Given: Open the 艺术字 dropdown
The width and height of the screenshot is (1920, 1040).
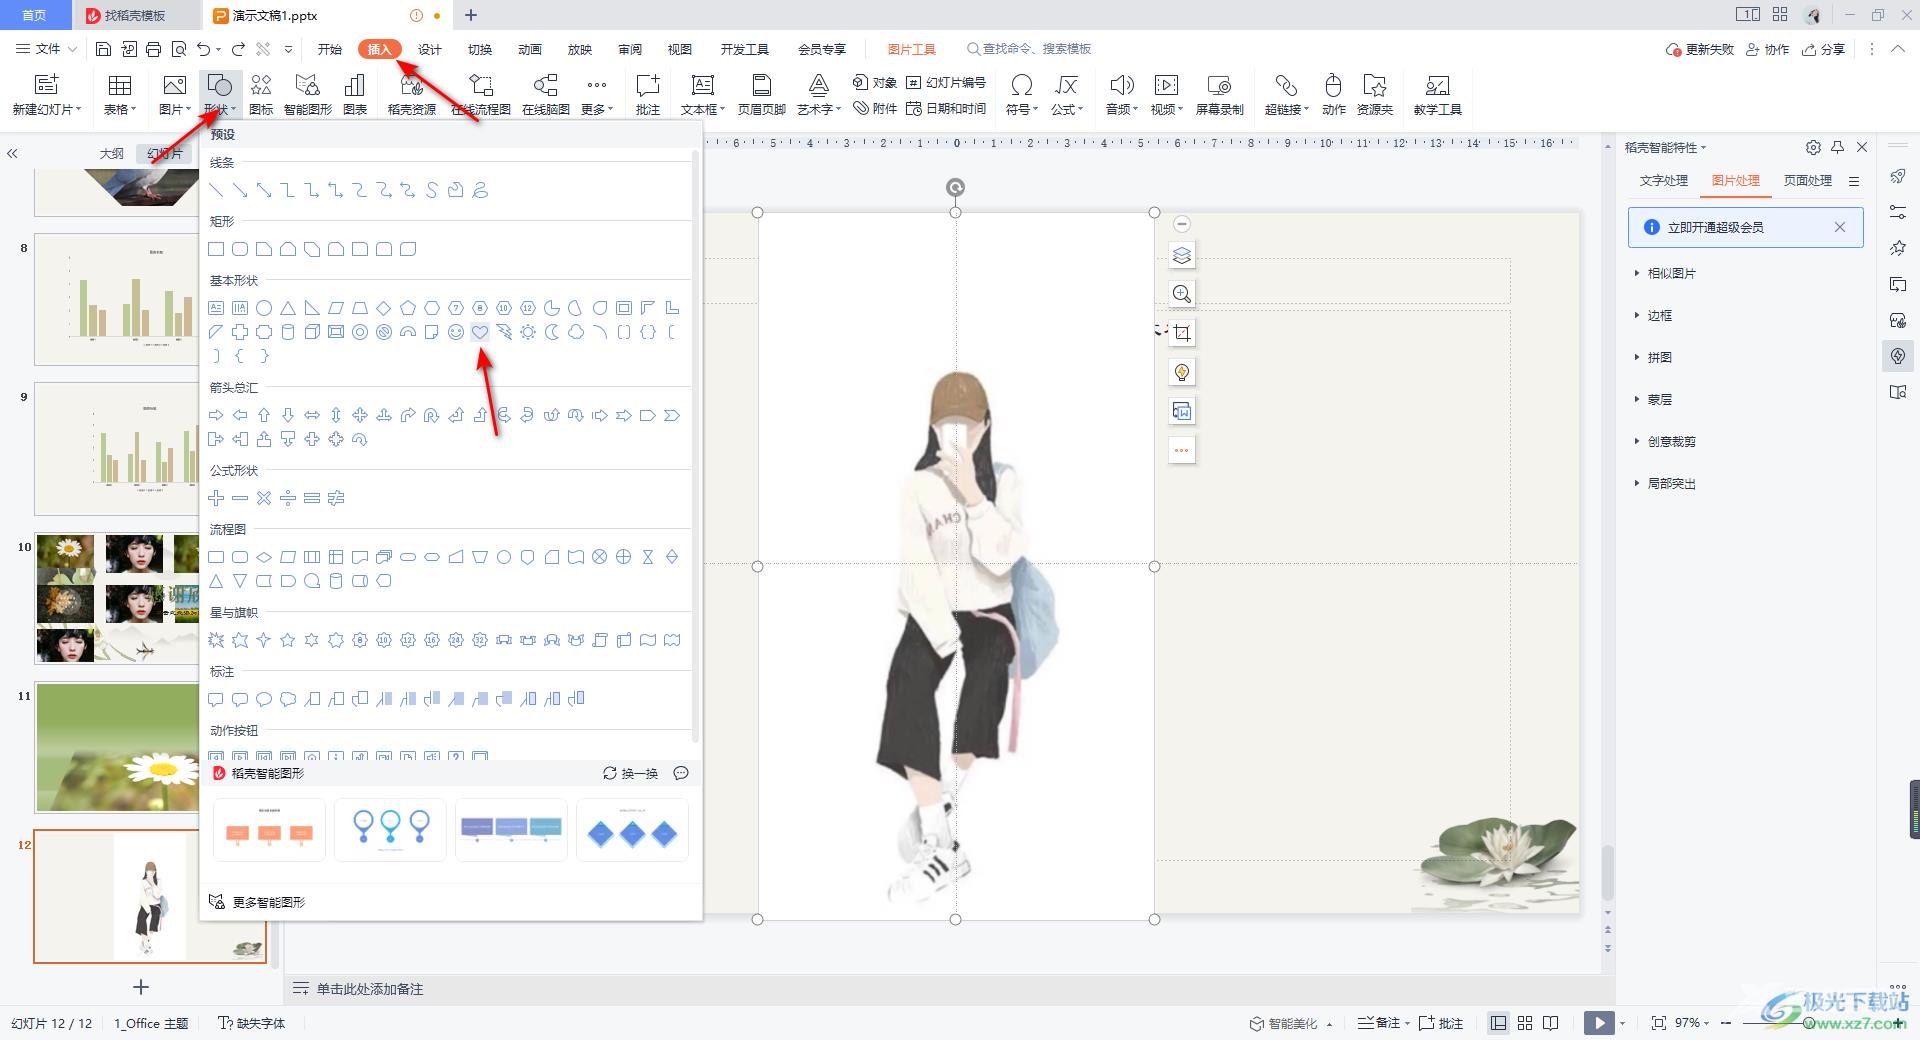Looking at the screenshot, I should tap(819, 110).
